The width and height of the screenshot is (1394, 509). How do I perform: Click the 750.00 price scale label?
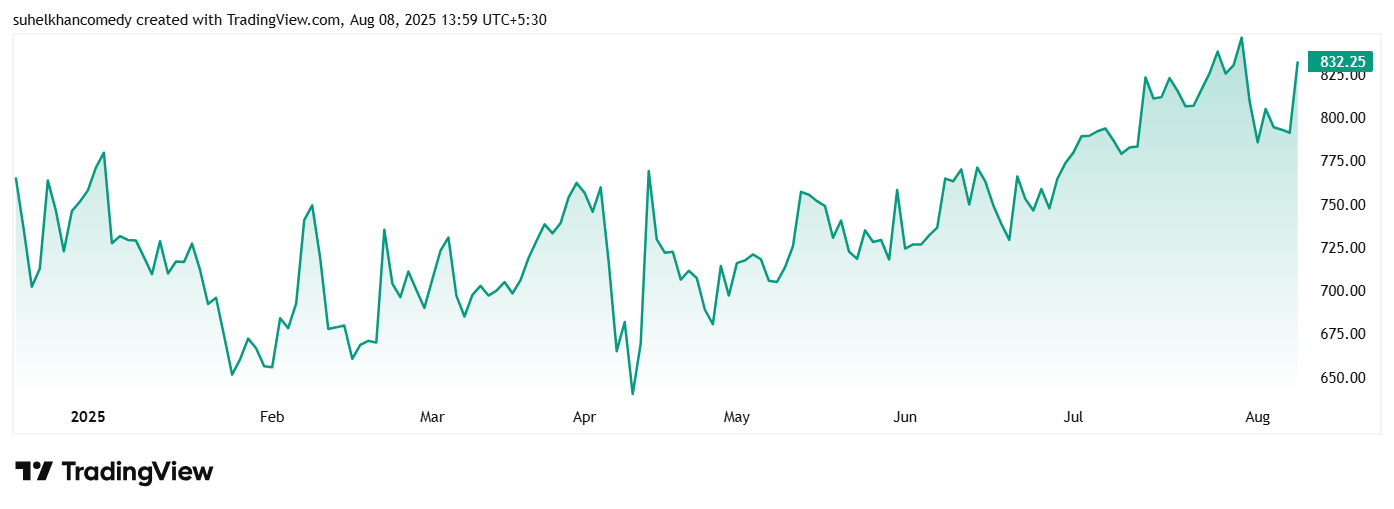click(x=1342, y=205)
